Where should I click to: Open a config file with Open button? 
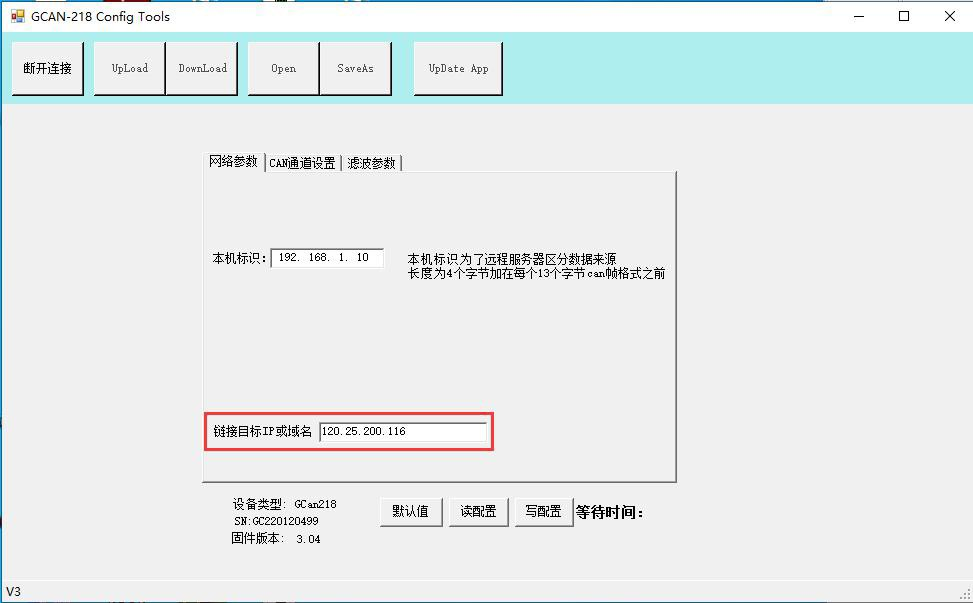click(x=284, y=68)
